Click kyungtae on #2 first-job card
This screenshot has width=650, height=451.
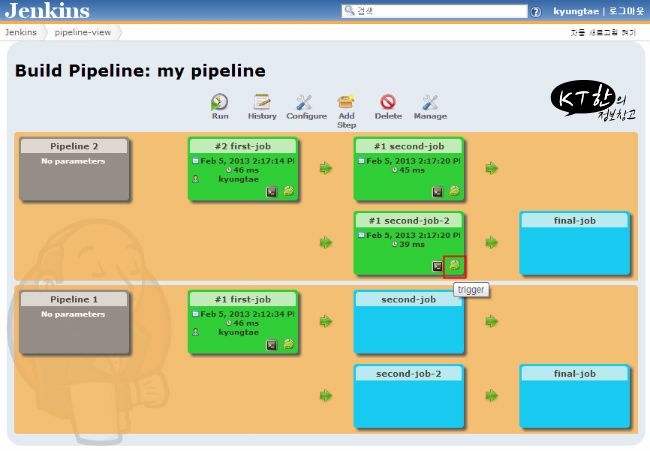tap(238, 179)
